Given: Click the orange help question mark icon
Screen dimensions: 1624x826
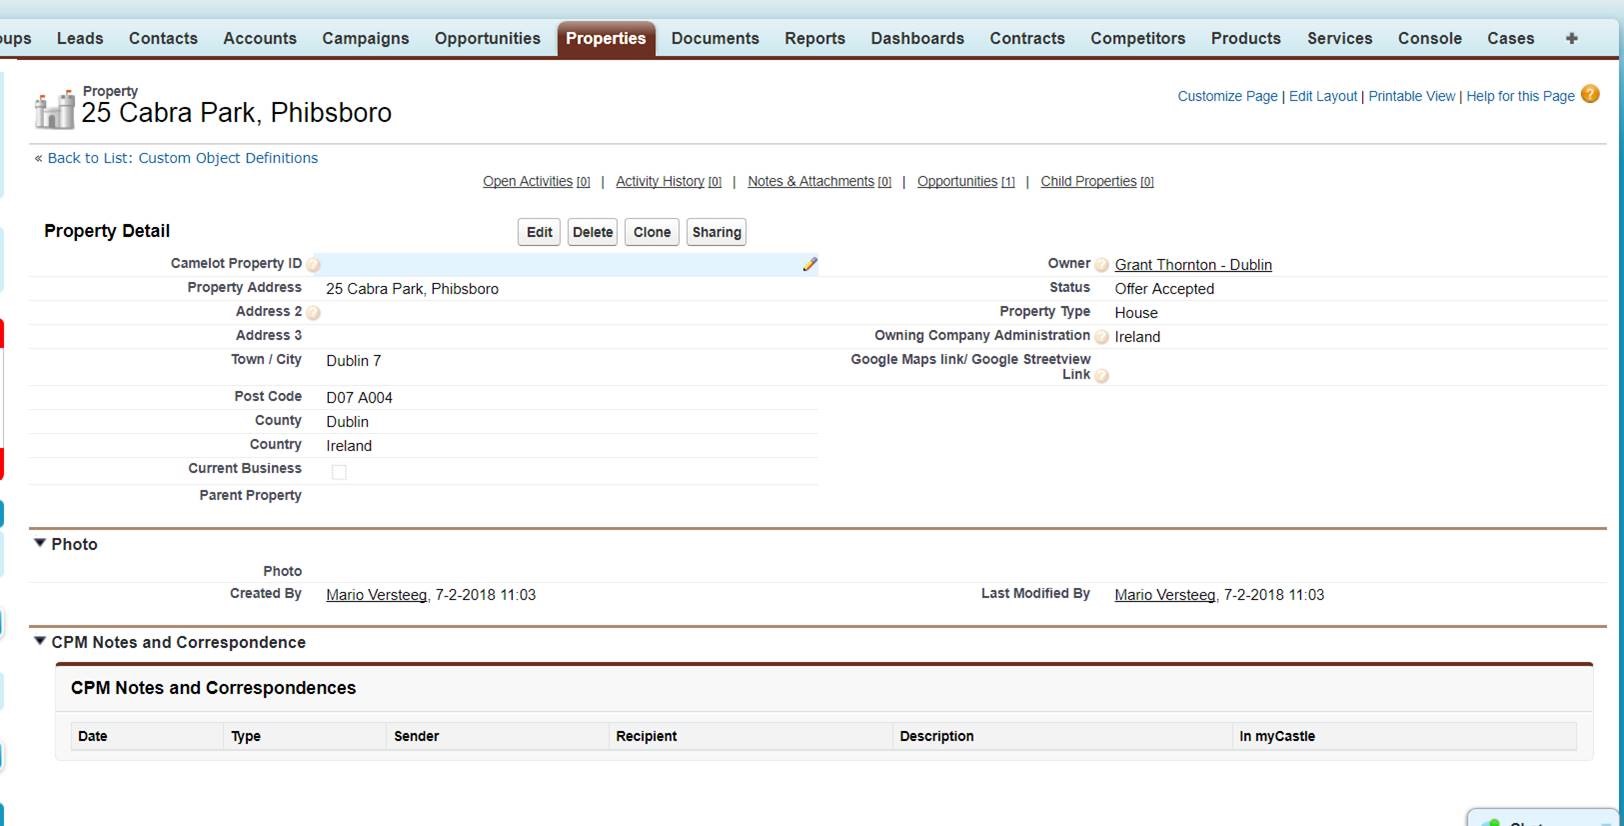Looking at the screenshot, I should (x=1590, y=94).
